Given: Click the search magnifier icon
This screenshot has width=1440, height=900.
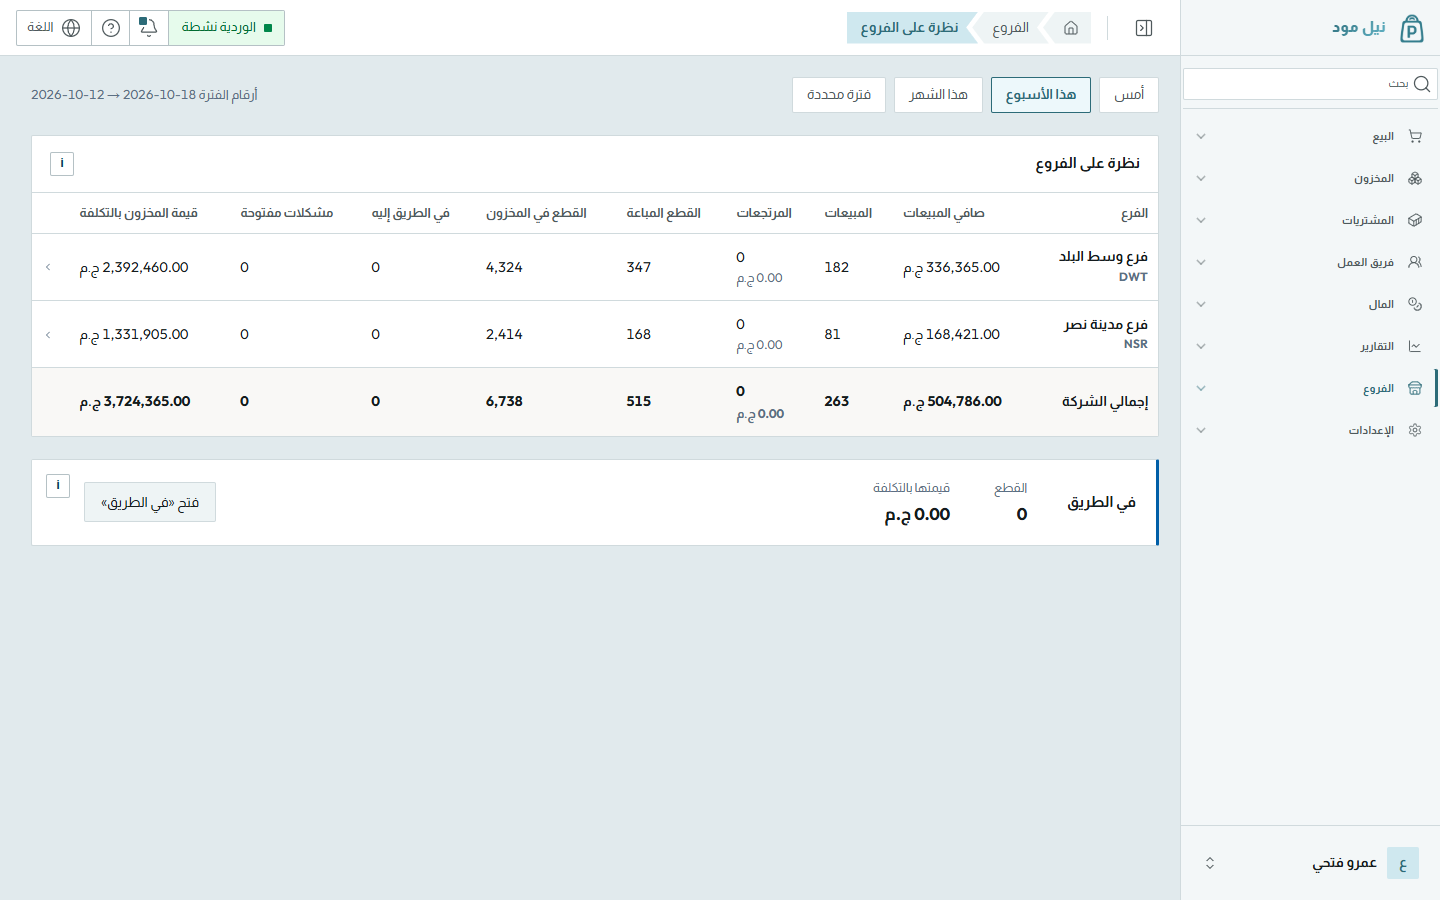Looking at the screenshot, I should (1422, 84).
